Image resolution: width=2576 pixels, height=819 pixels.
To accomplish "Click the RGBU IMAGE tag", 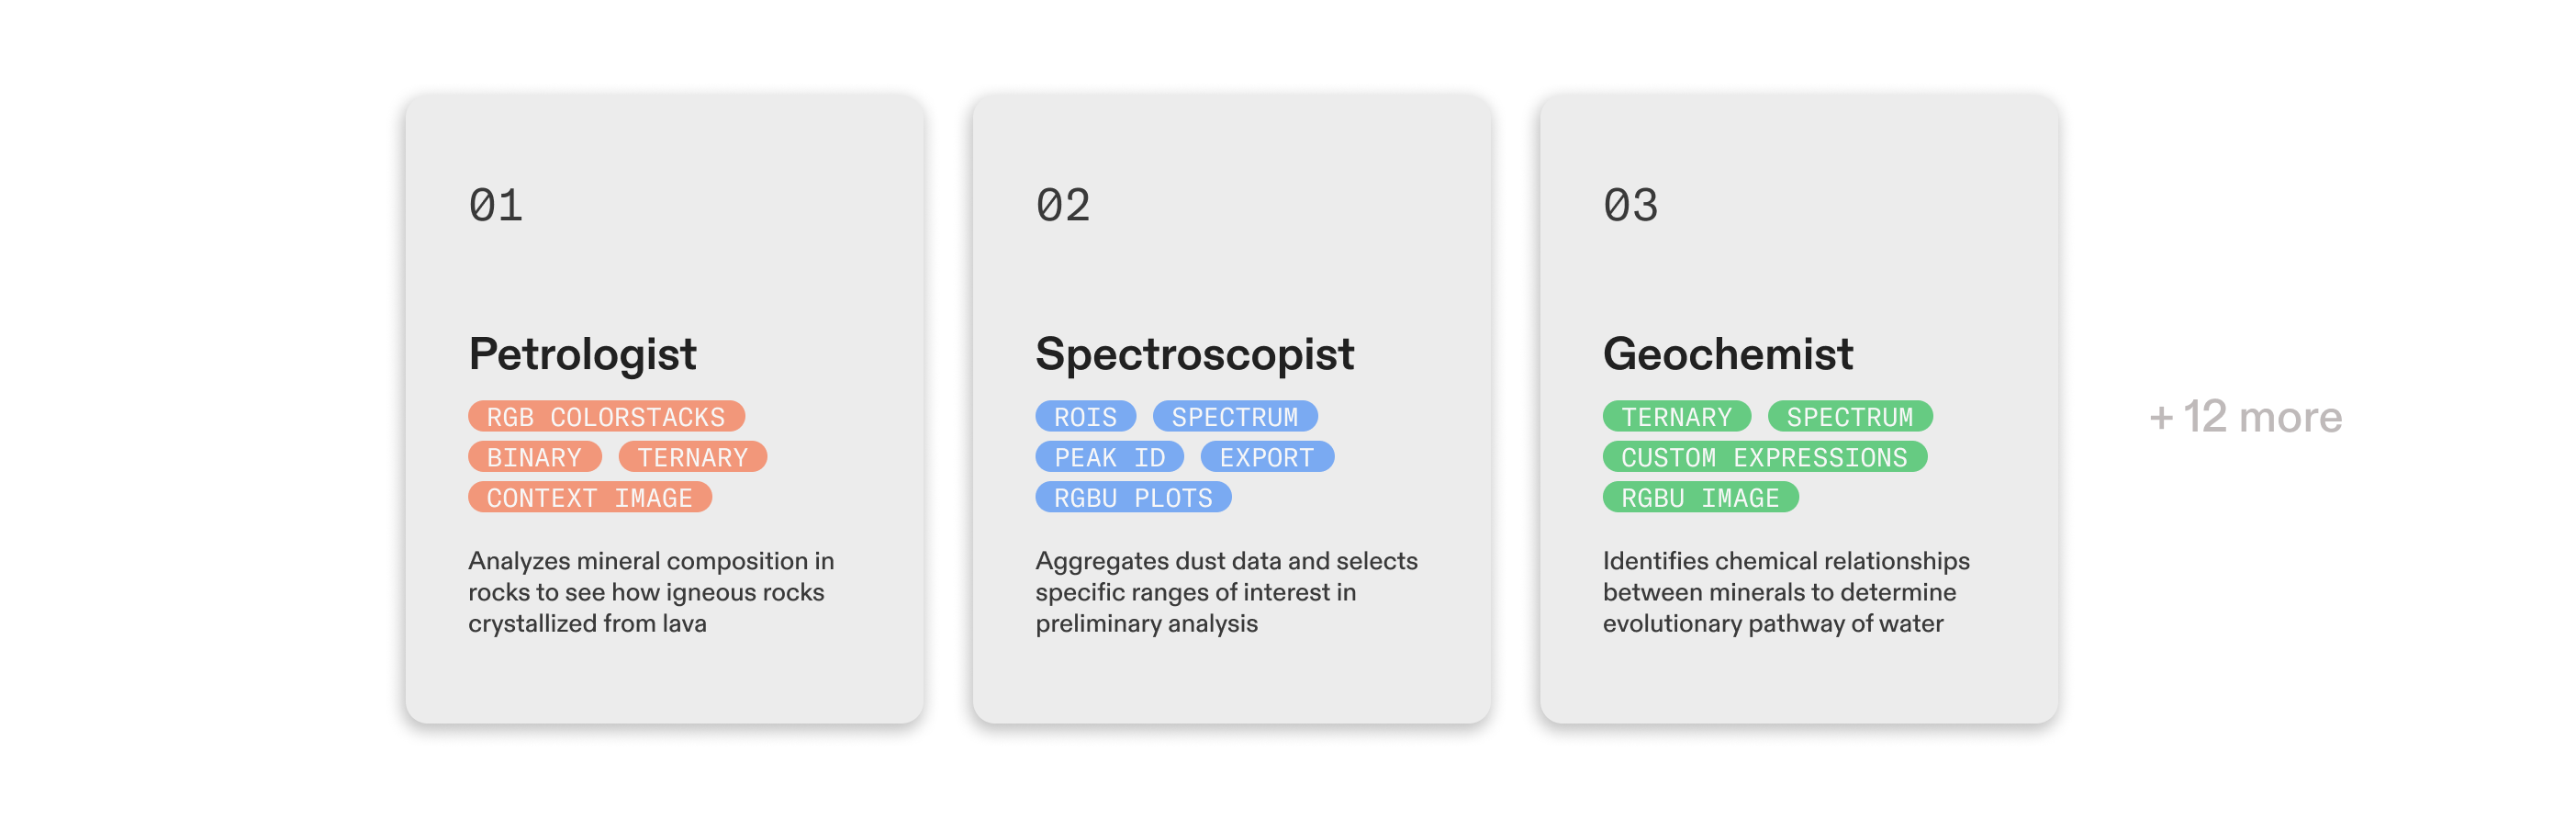I will [x=1700, y=497].
